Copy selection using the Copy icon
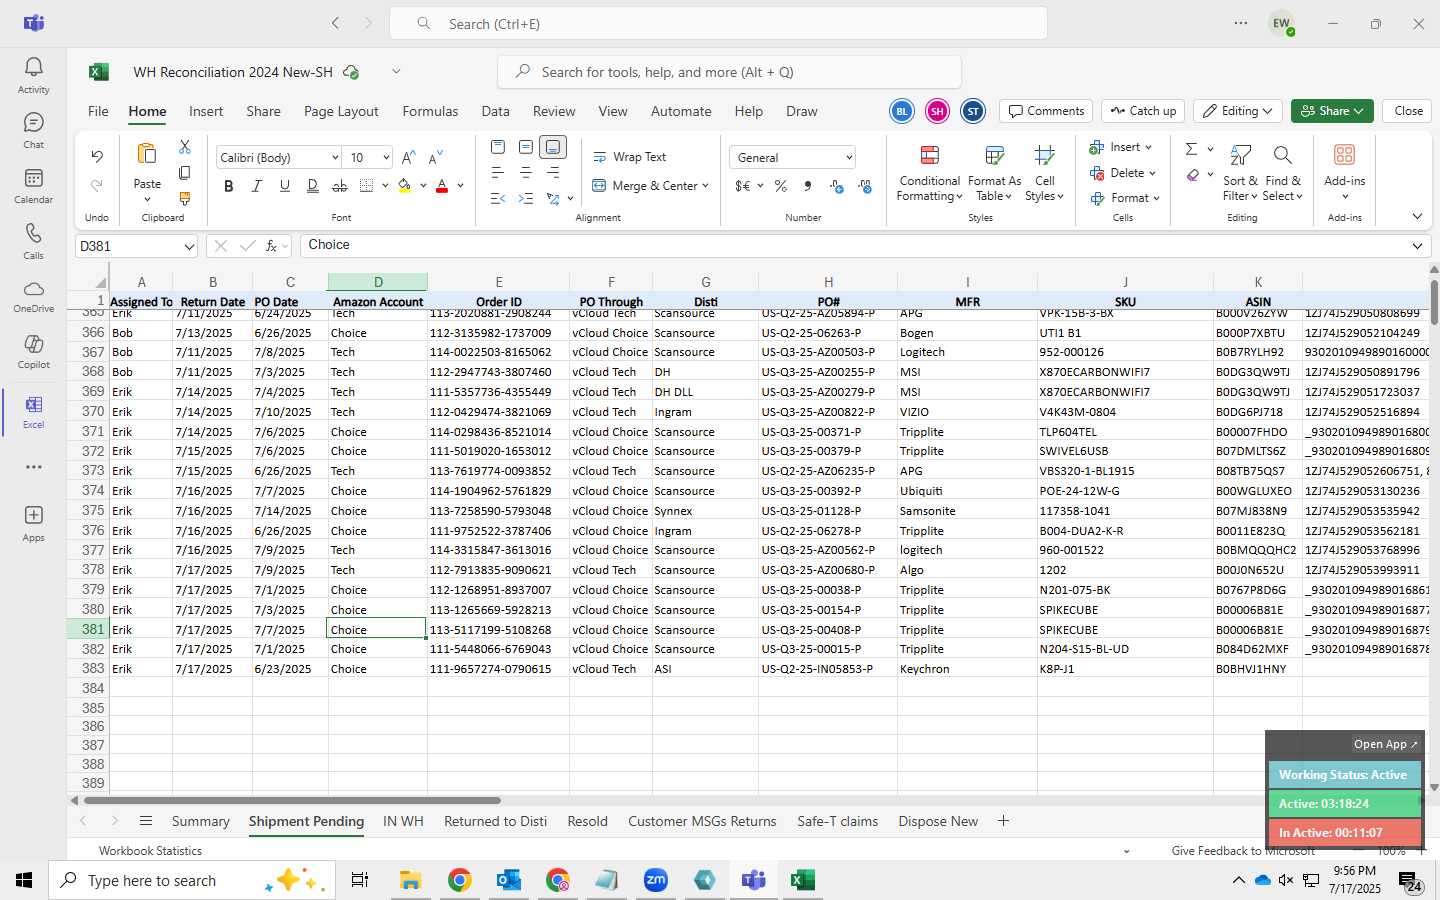 [185, 173]
